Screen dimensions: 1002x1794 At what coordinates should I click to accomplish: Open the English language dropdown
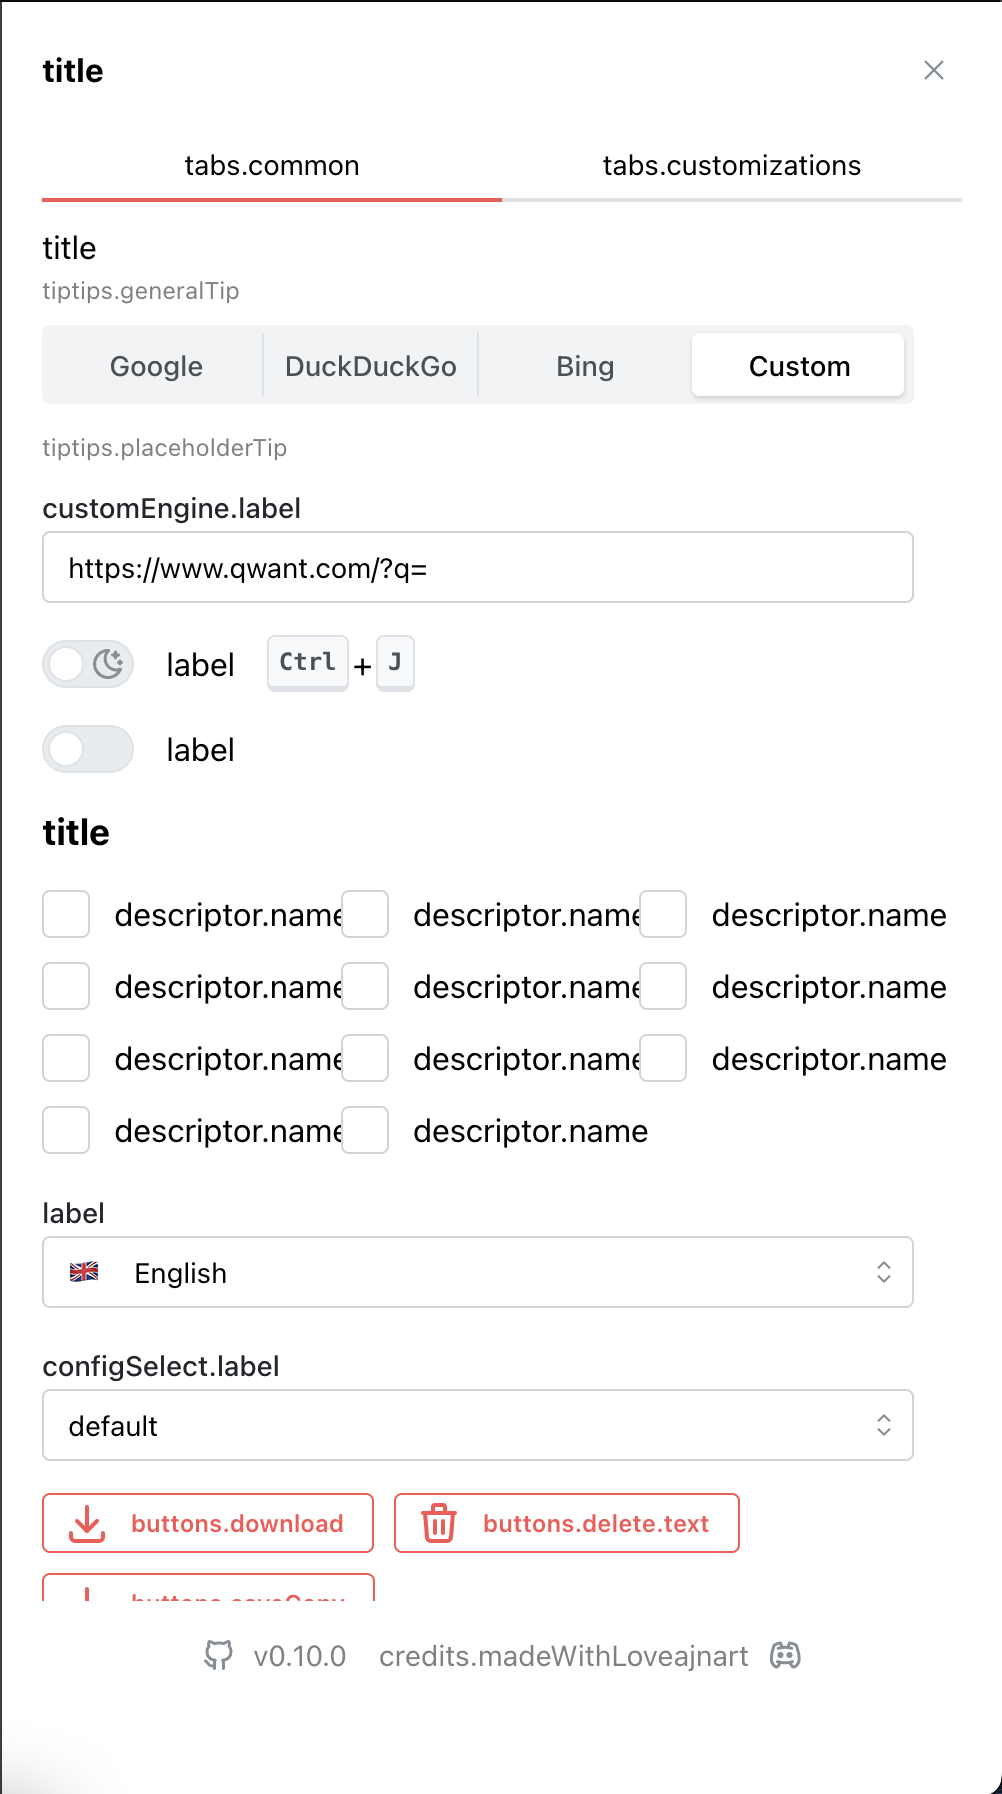tap(477, 1272)
